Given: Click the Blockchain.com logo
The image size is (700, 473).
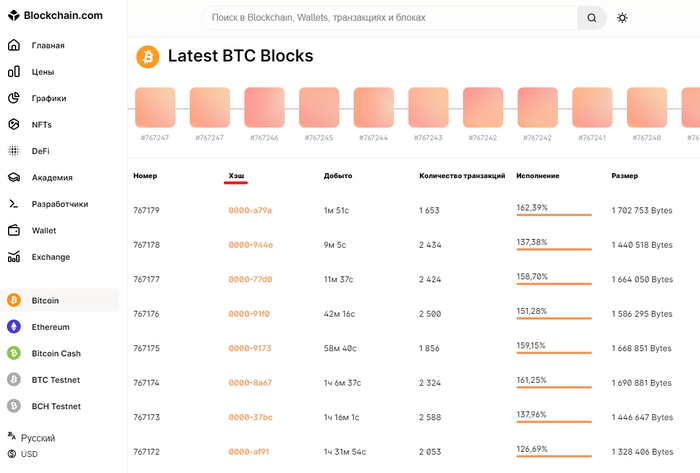Looking at the screenshot, I should (x=53, y=15).
